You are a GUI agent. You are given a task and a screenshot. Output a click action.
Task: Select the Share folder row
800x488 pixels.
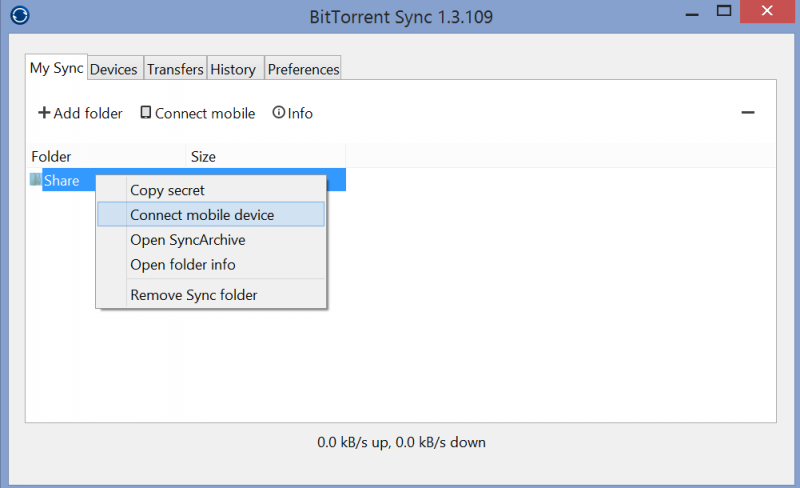[x=187, y=180]
